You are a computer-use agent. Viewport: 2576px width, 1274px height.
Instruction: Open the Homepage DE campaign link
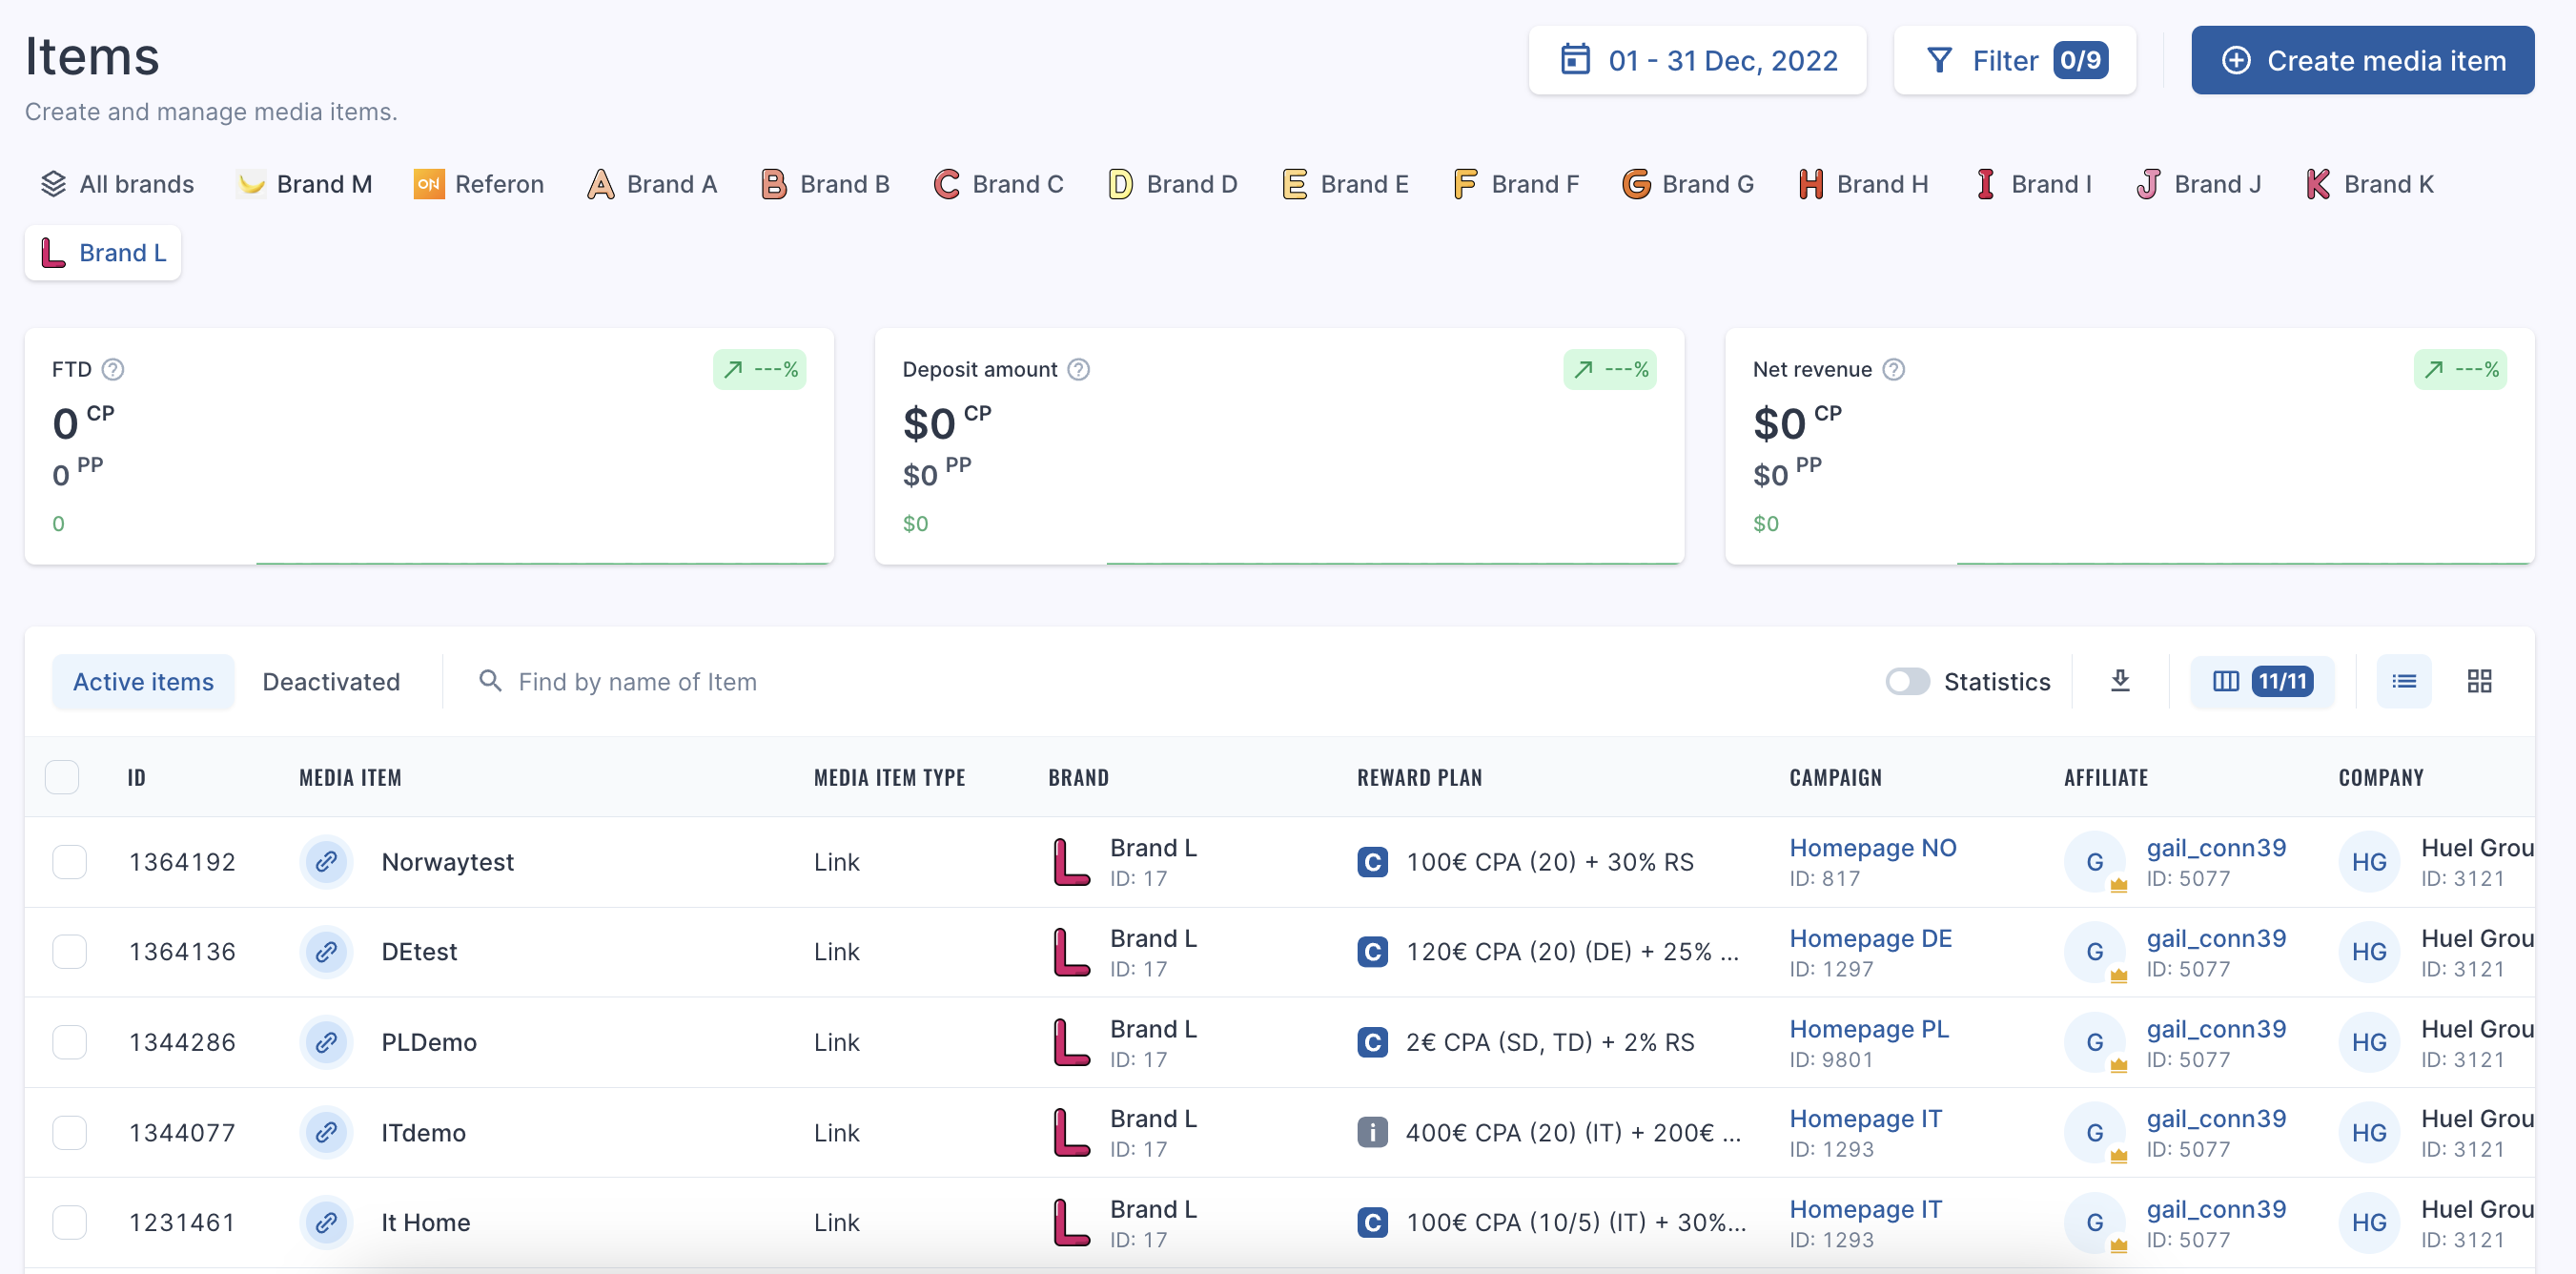[1870, 938]
